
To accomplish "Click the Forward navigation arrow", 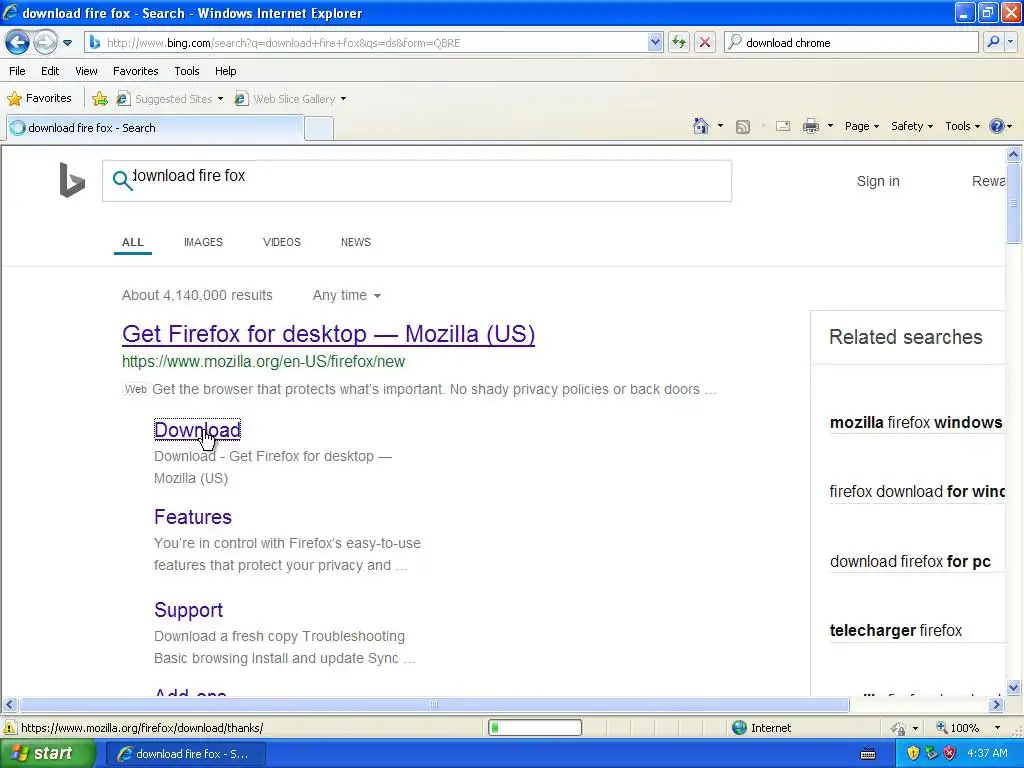I will pos(45,42).
